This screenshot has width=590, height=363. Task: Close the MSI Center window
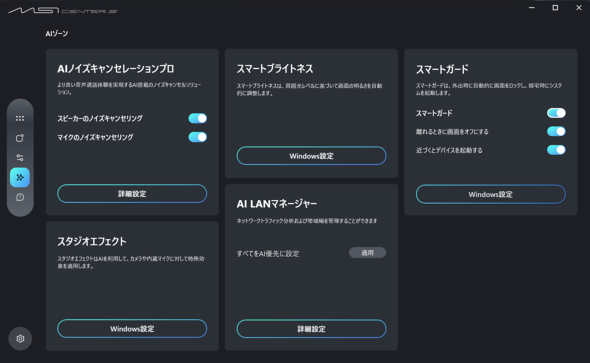[579, 8]
